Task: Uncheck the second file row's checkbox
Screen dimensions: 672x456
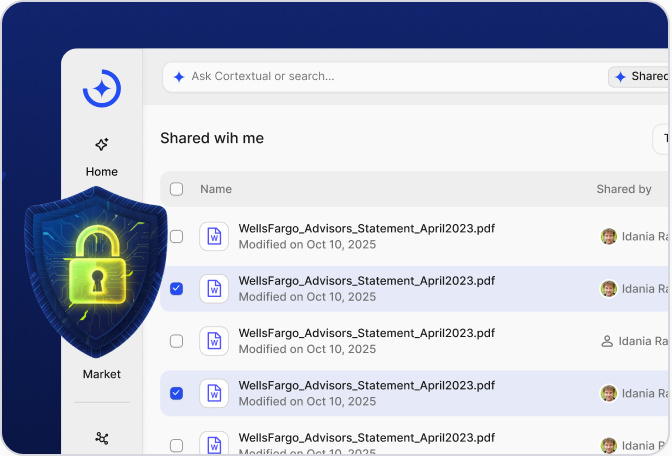Action: click(177, 289)
